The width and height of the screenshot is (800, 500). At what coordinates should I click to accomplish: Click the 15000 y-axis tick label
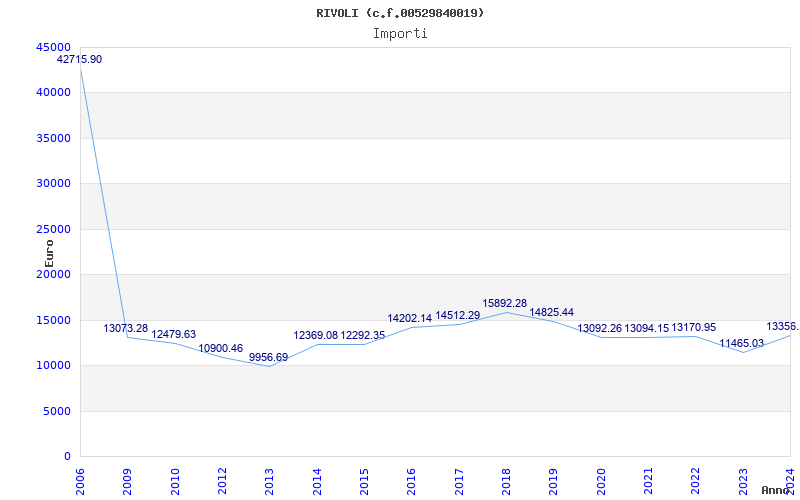coord(54,320)
